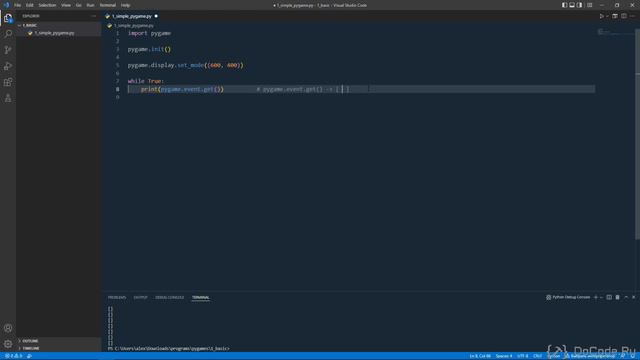The height and width of the screenshot is (360, 640).
Task: Click the editor vertical scrollbar
Action: (638, 135)
